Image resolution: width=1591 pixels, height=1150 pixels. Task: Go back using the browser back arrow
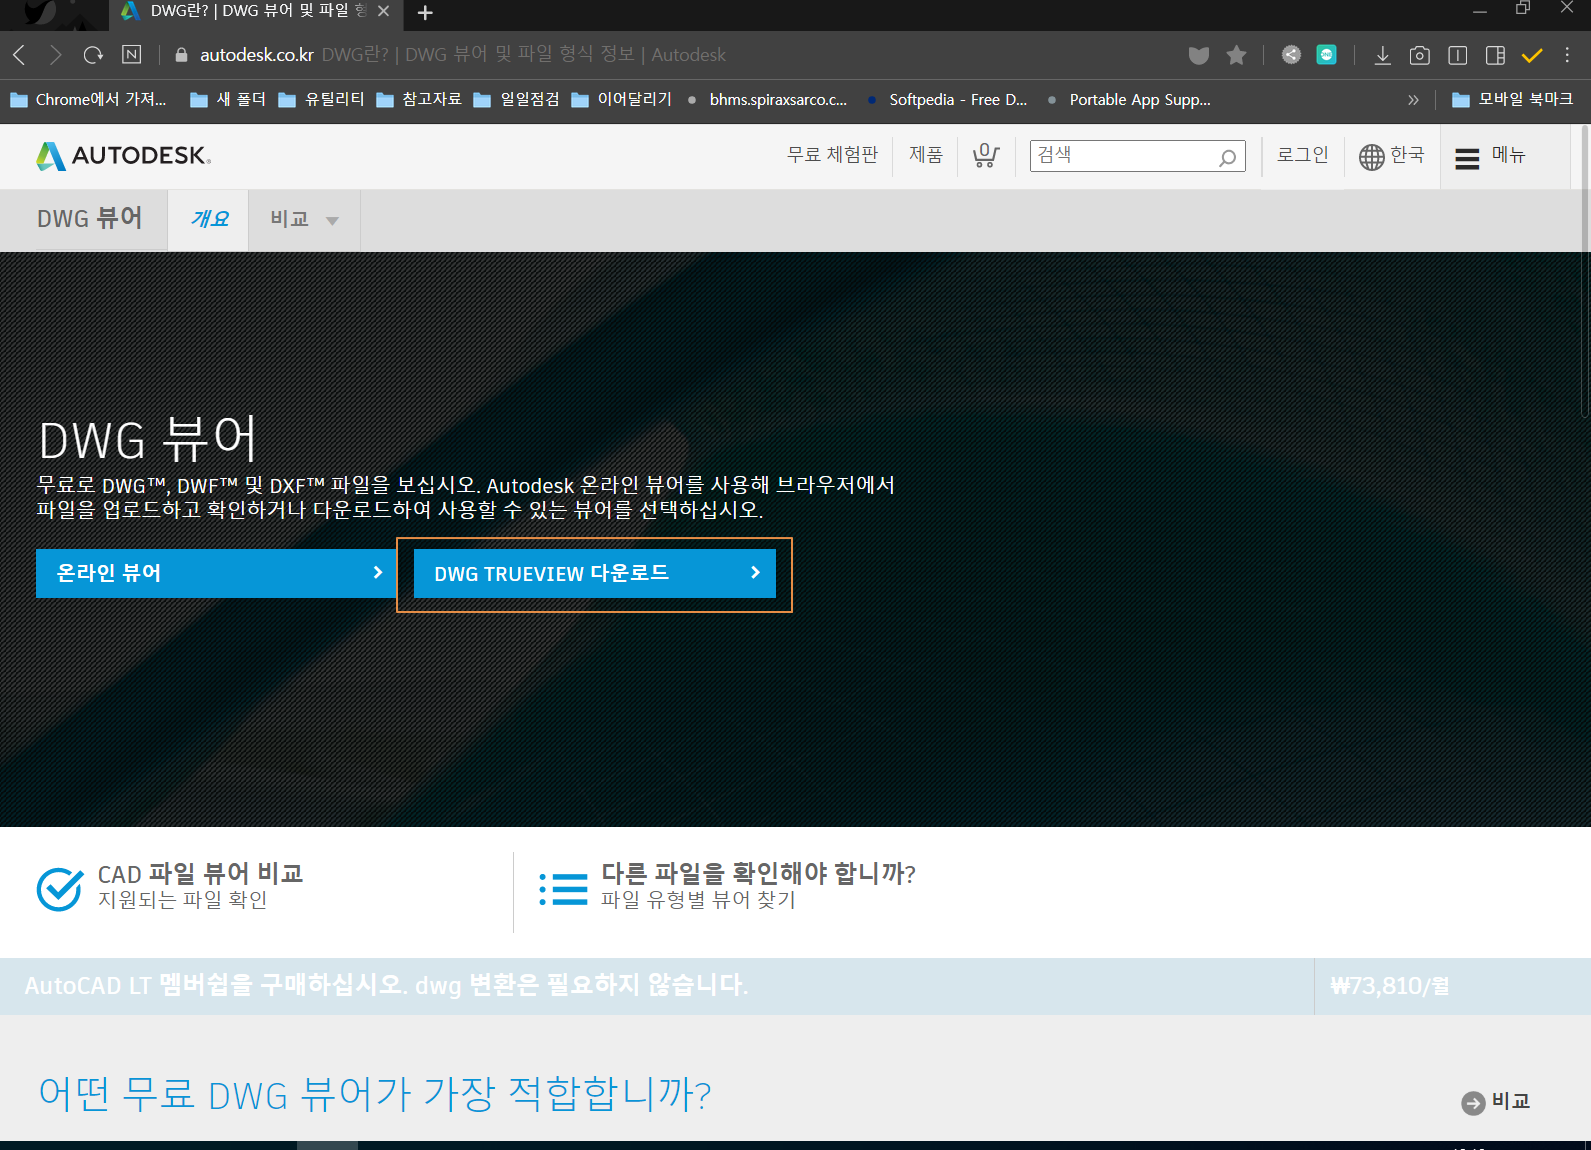point(19,55)
